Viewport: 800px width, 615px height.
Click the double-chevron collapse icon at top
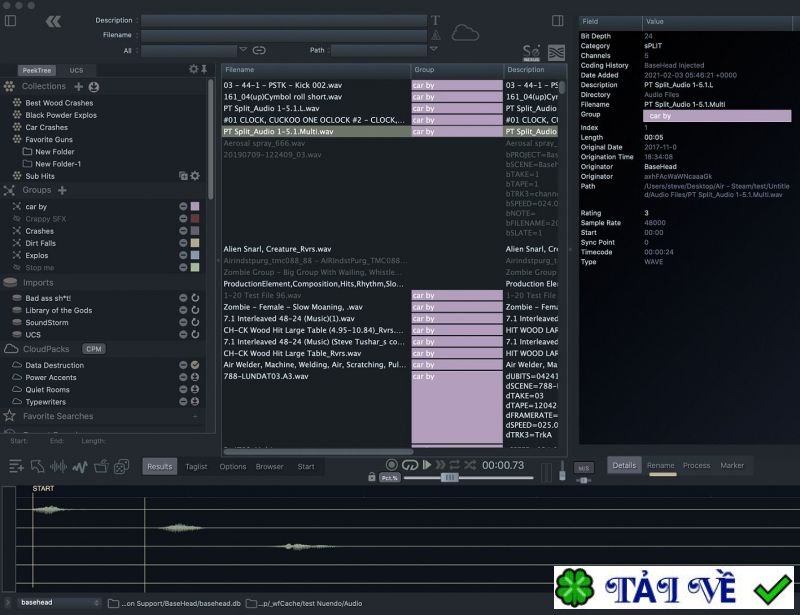[x=53, y=21]
